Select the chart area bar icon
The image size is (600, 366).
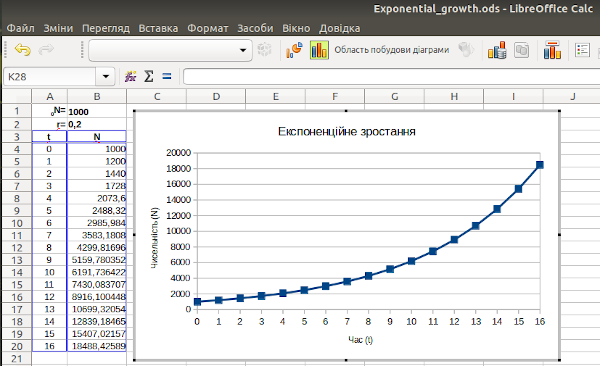[x=319, y=50]
